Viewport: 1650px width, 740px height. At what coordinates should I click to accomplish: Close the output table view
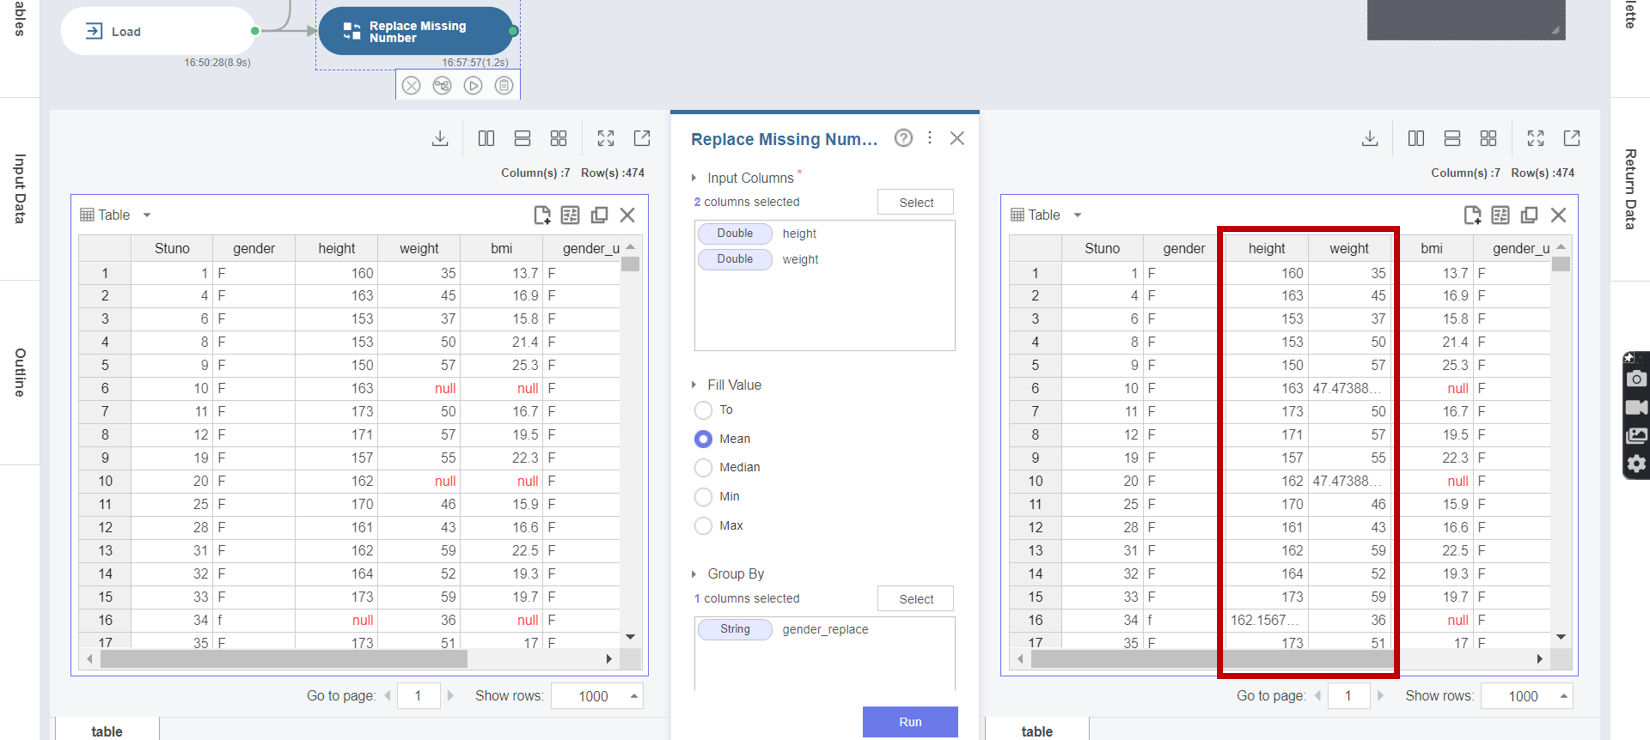pos(1558,215)
